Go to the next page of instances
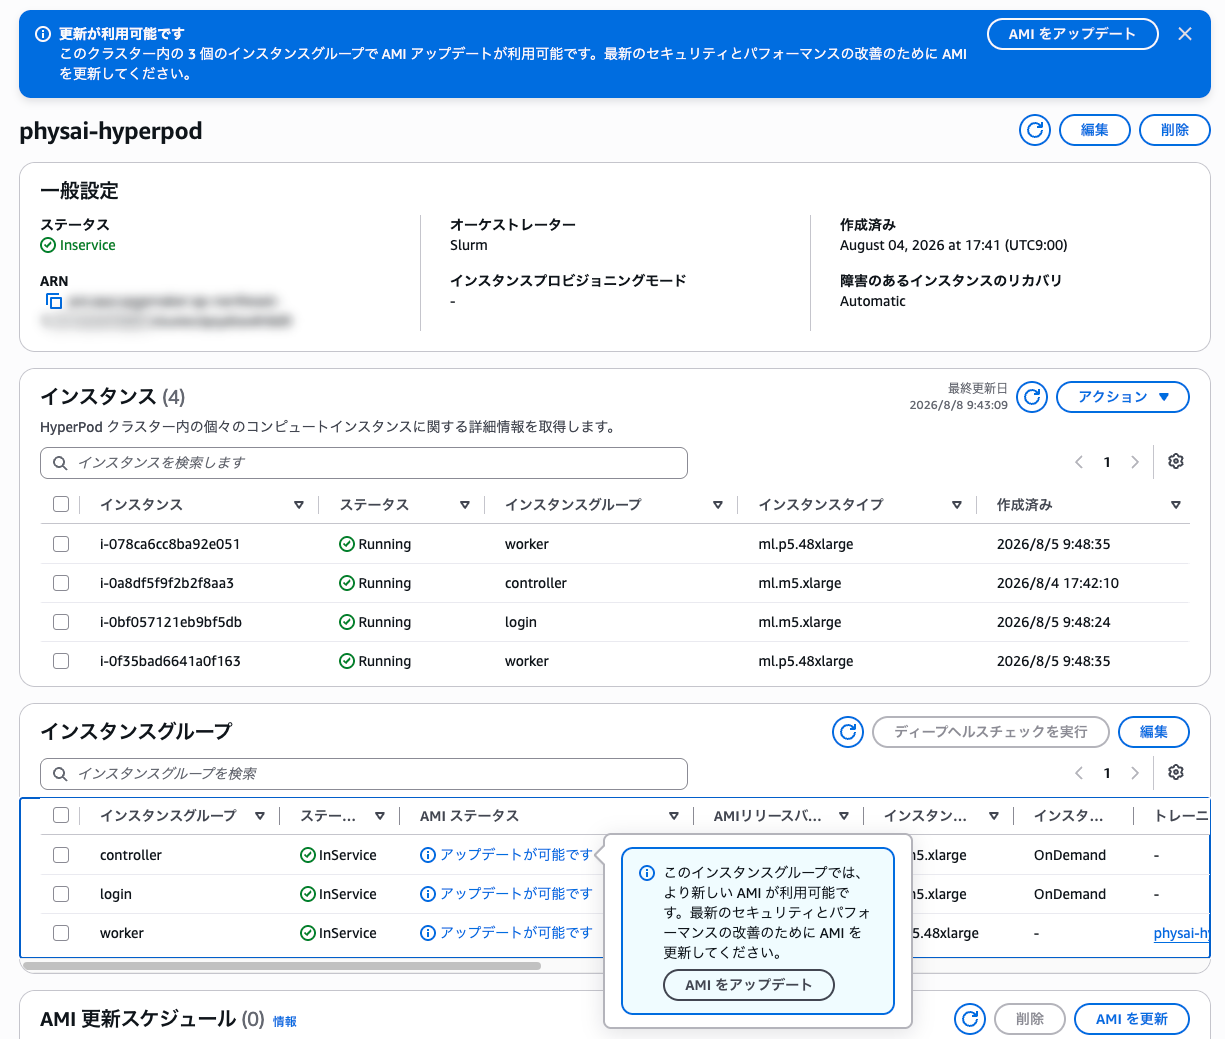 pyautogui.click(x=1135, y=462)
